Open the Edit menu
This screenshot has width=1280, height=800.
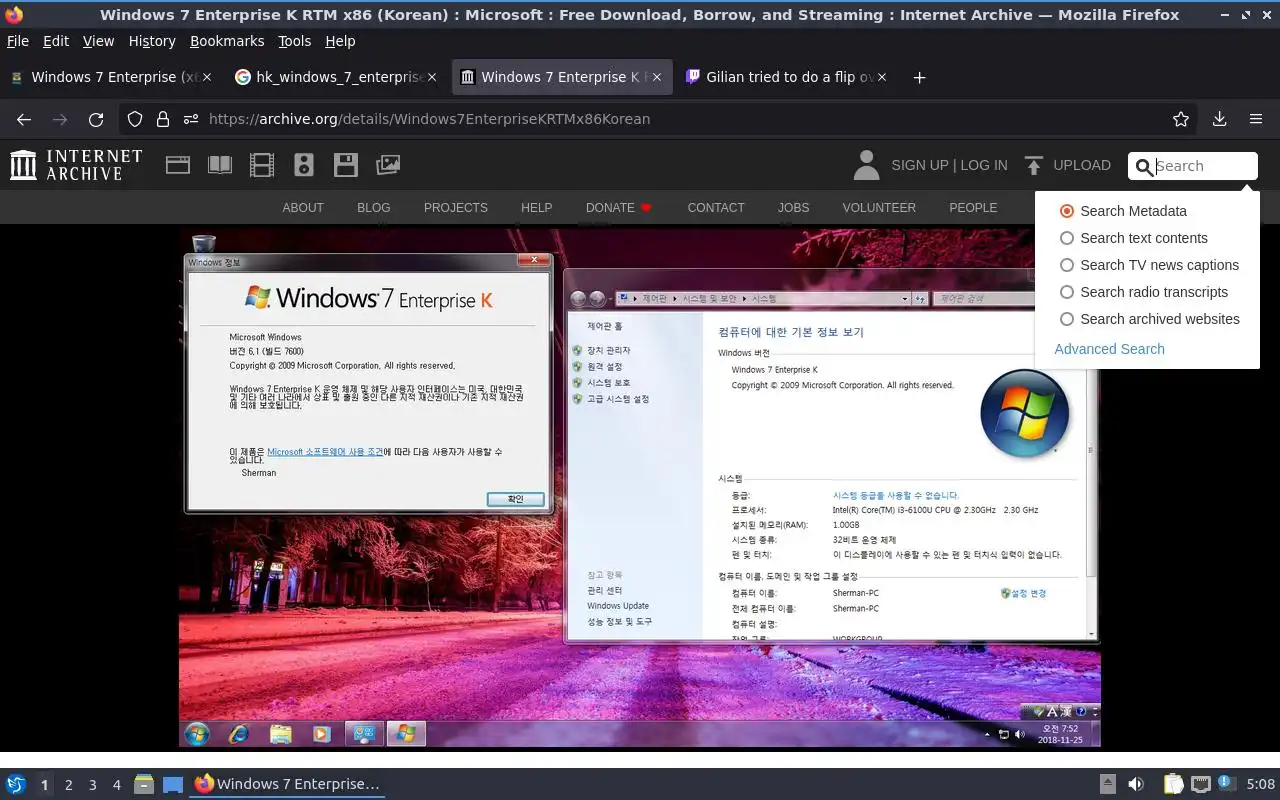pyautogui.click(x=56, y=41)
